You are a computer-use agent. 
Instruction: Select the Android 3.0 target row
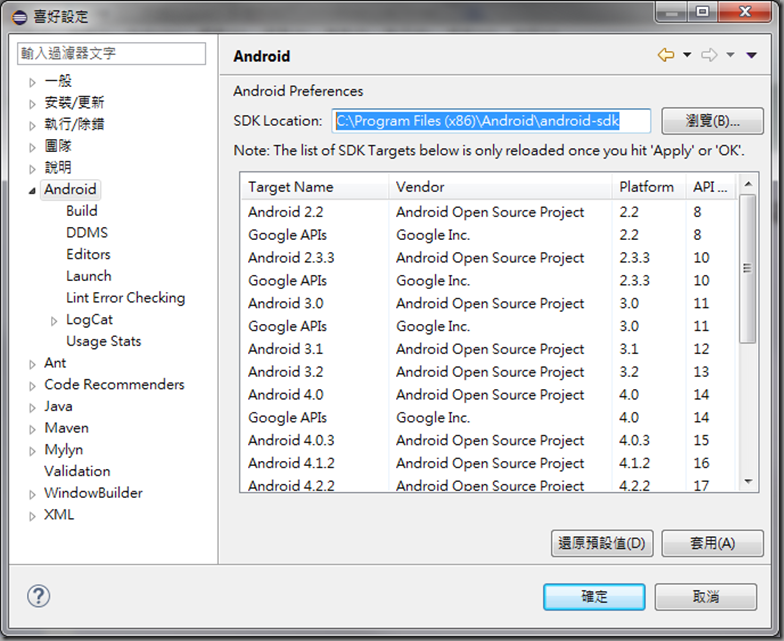coord(489,303)
